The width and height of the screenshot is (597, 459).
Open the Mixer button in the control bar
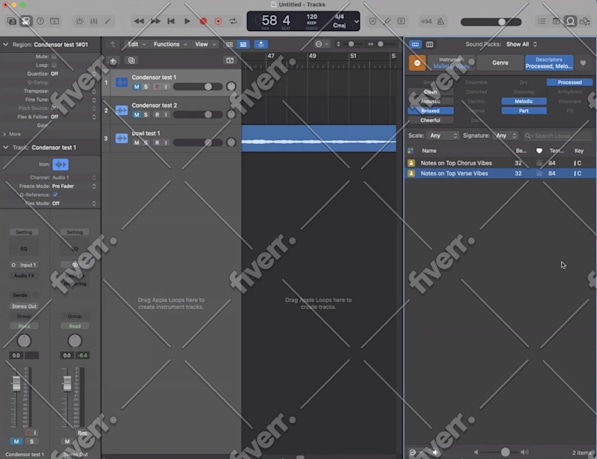tap(94, 21)
